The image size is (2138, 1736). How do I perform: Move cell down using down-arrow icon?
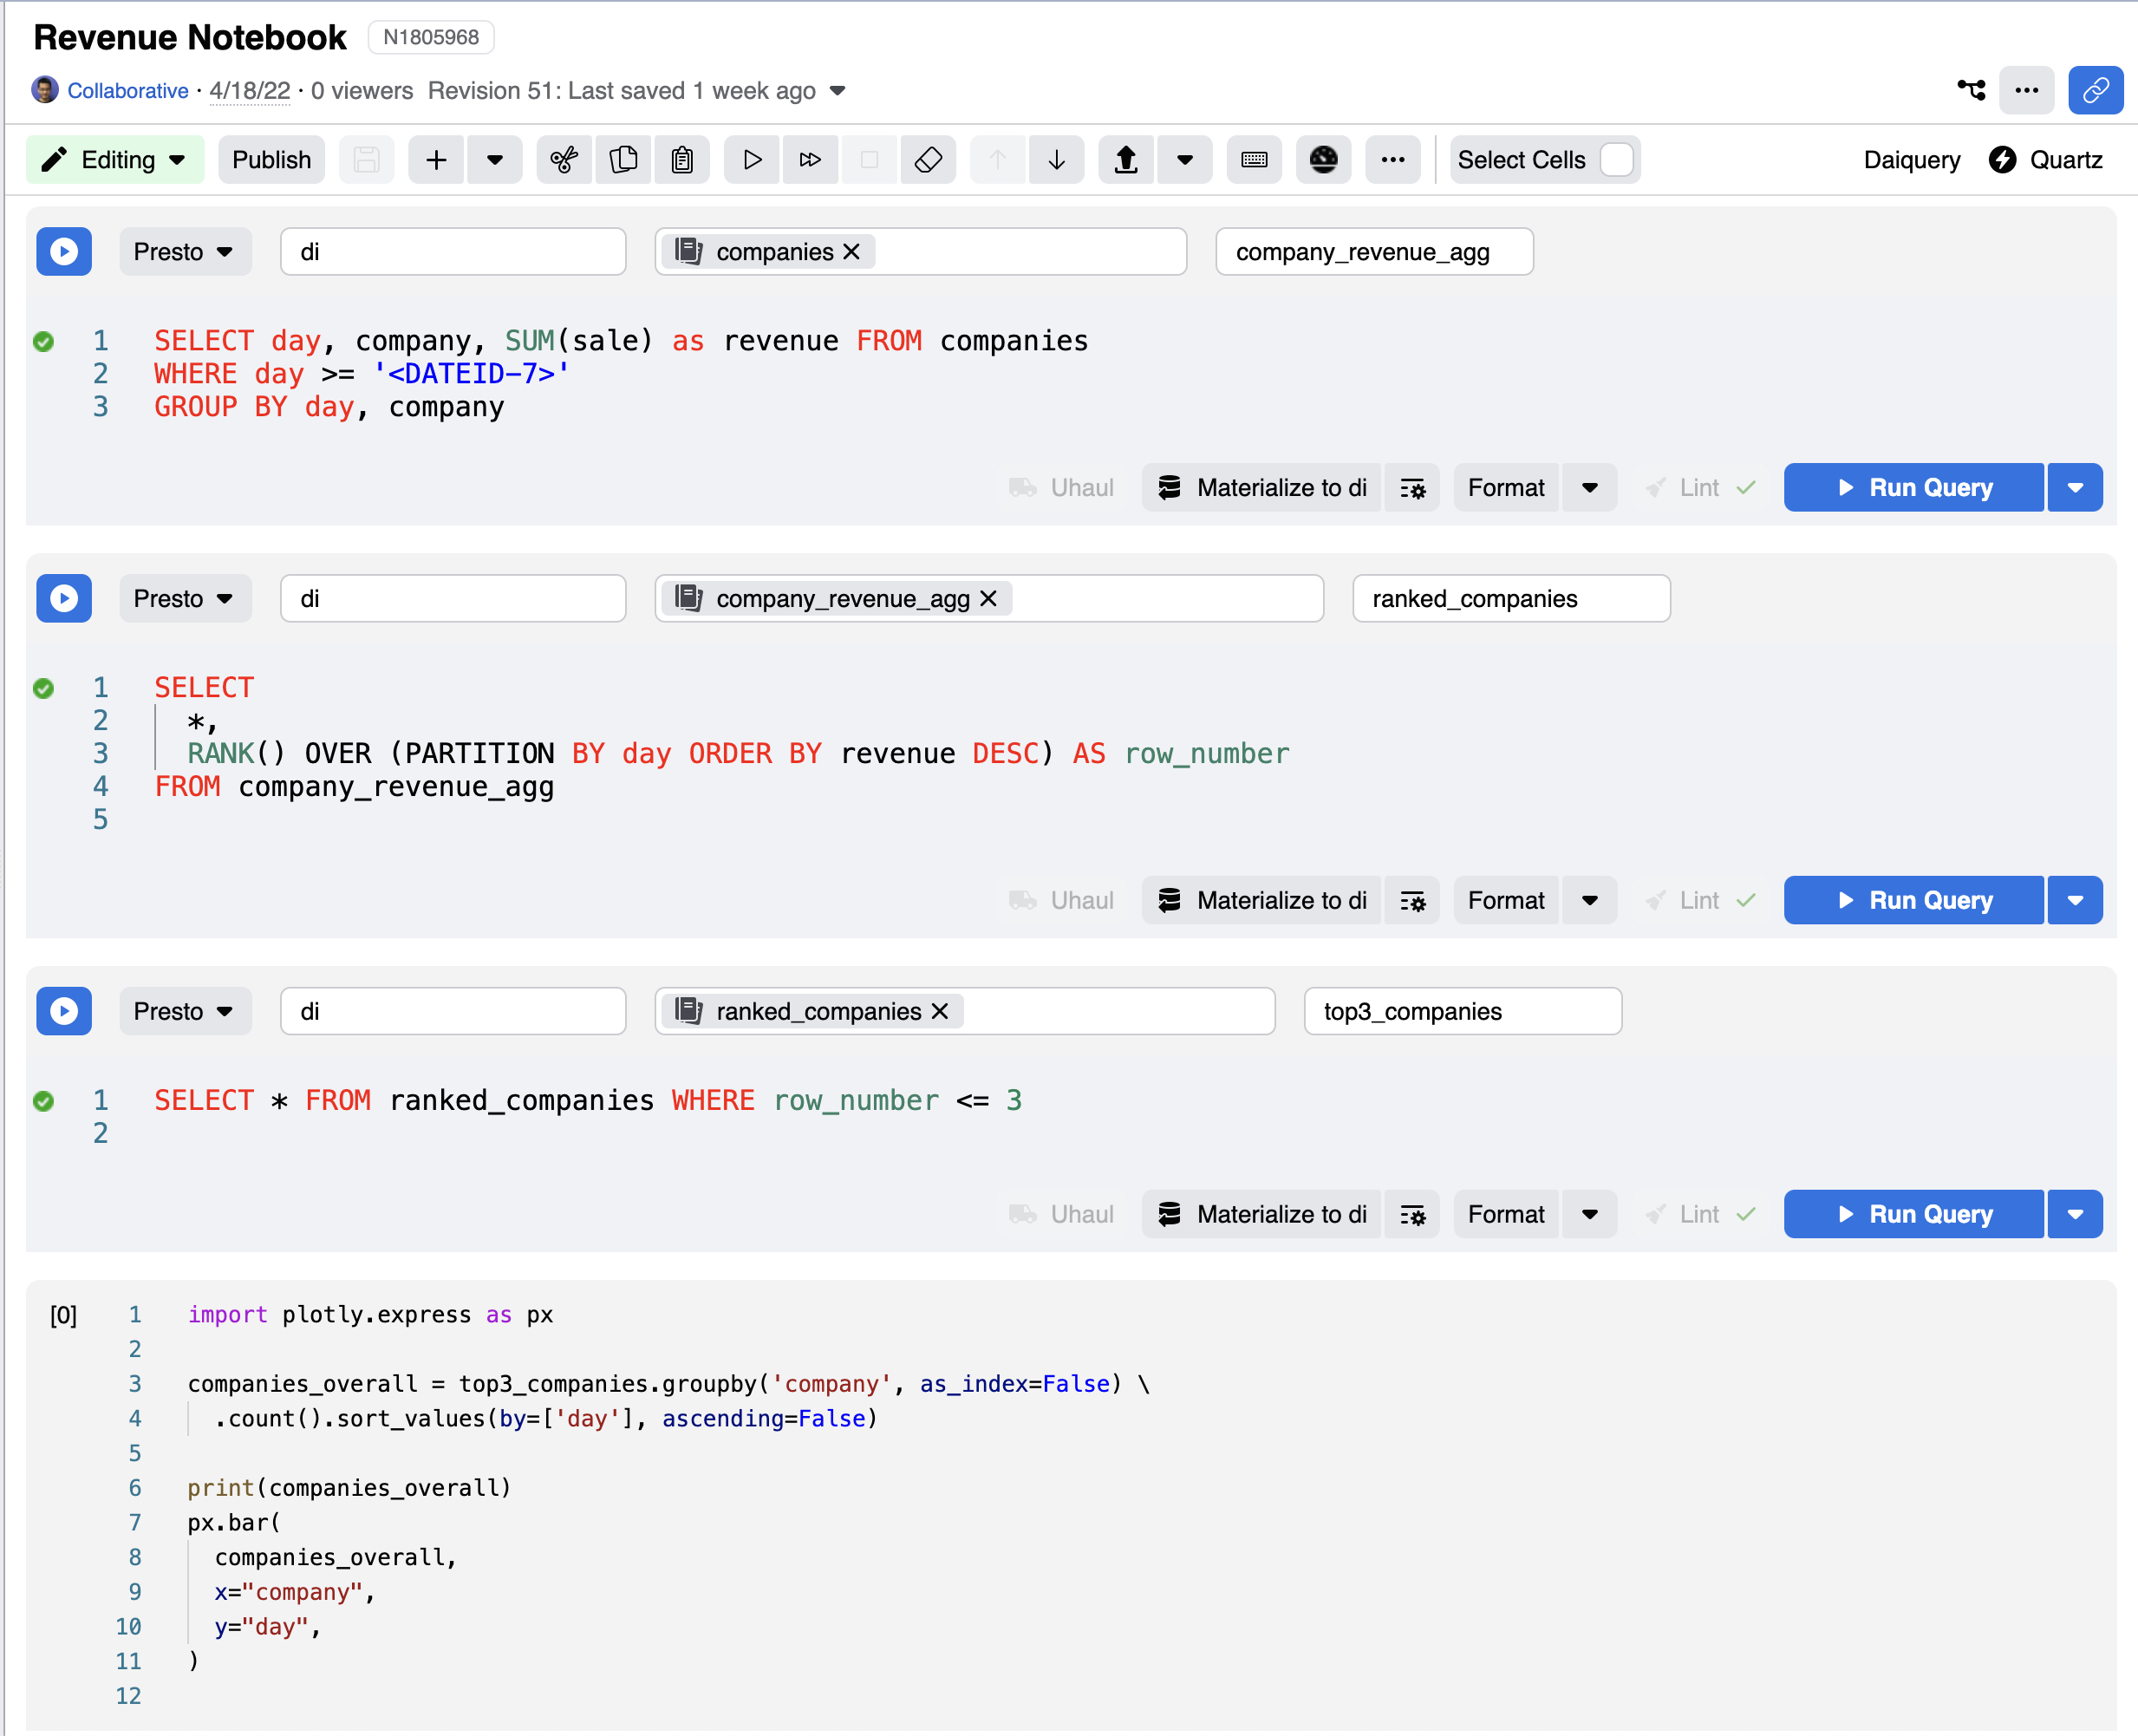(x=1057, y=160)
